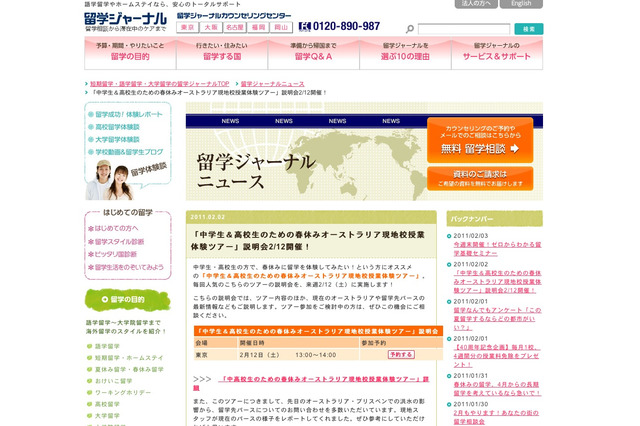The image size is (640, 426).
Task: Select the 岡山 counseling center button
Action: (x=281, y=27)
